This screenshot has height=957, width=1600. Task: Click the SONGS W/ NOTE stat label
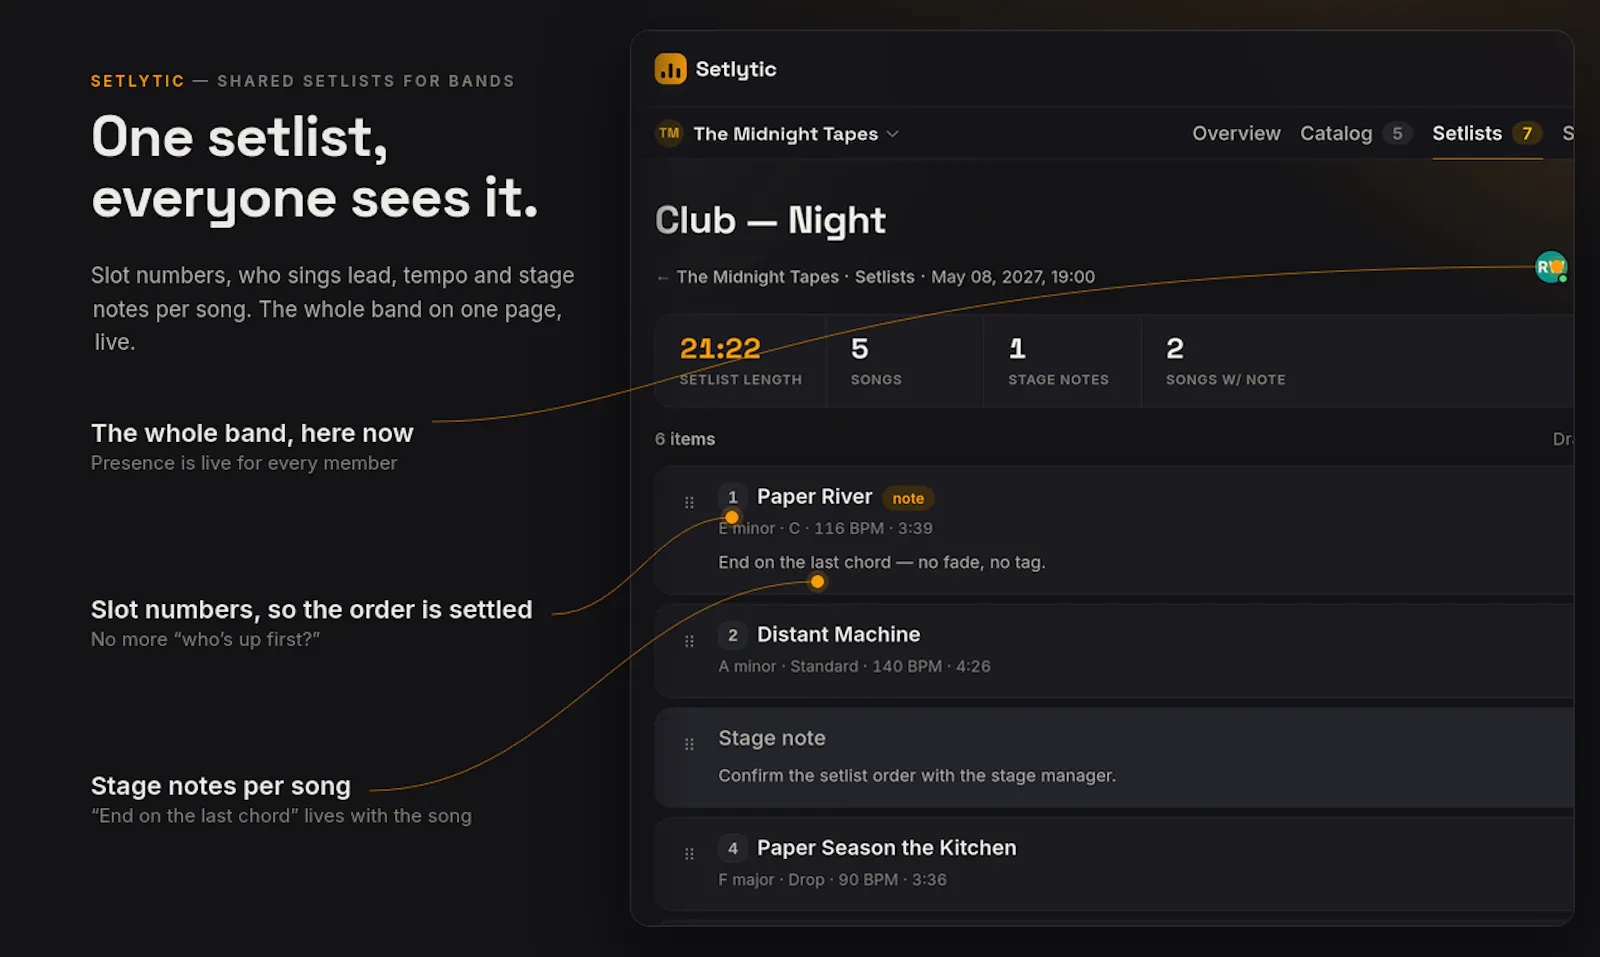1225,380
